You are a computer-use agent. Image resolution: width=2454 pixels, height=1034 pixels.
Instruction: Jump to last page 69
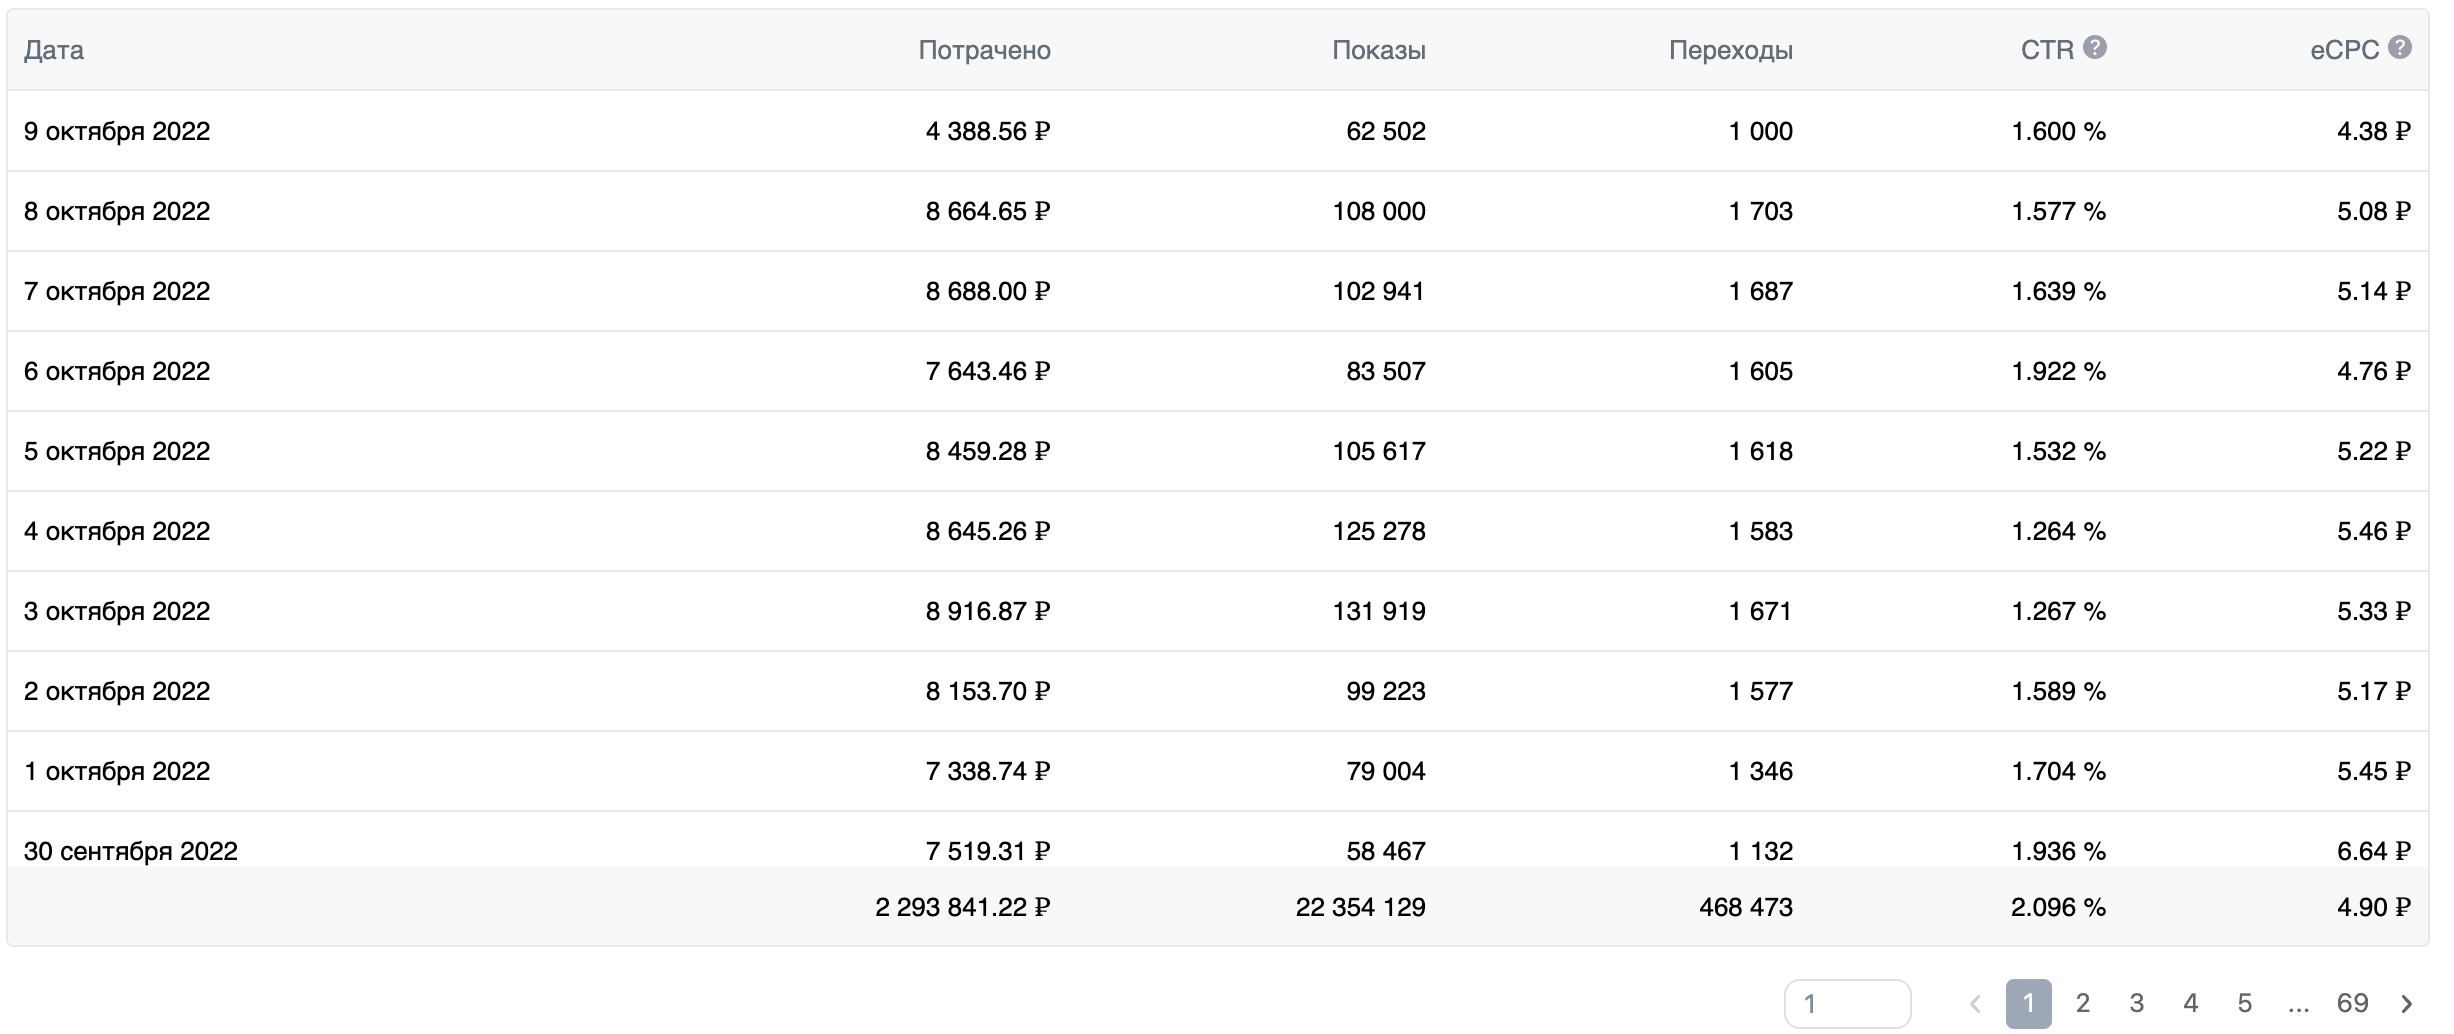[x=2352, y=1003]
